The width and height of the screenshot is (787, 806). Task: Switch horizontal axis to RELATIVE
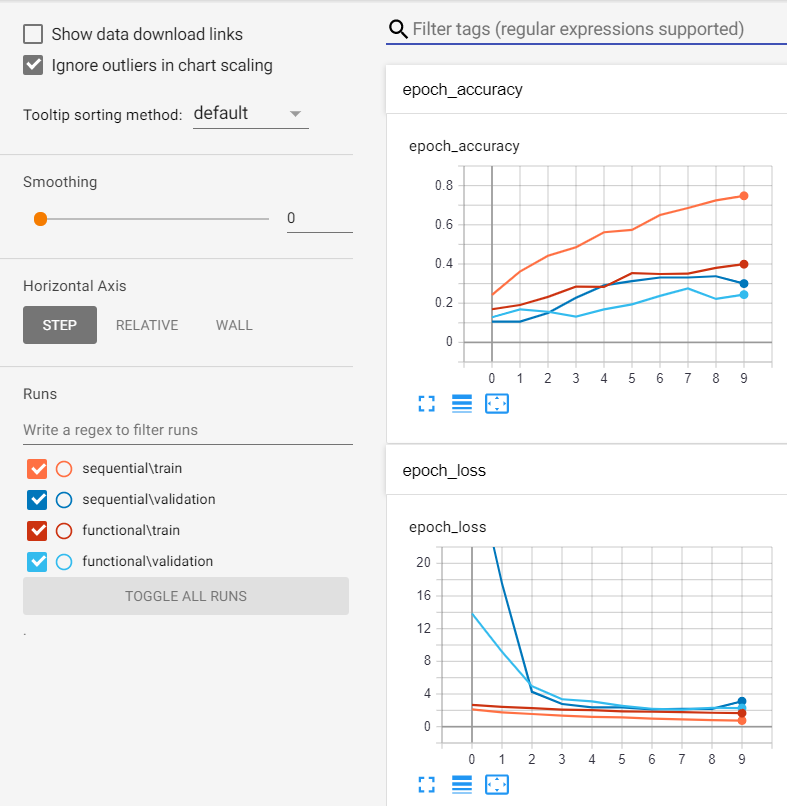pos(147,325)
